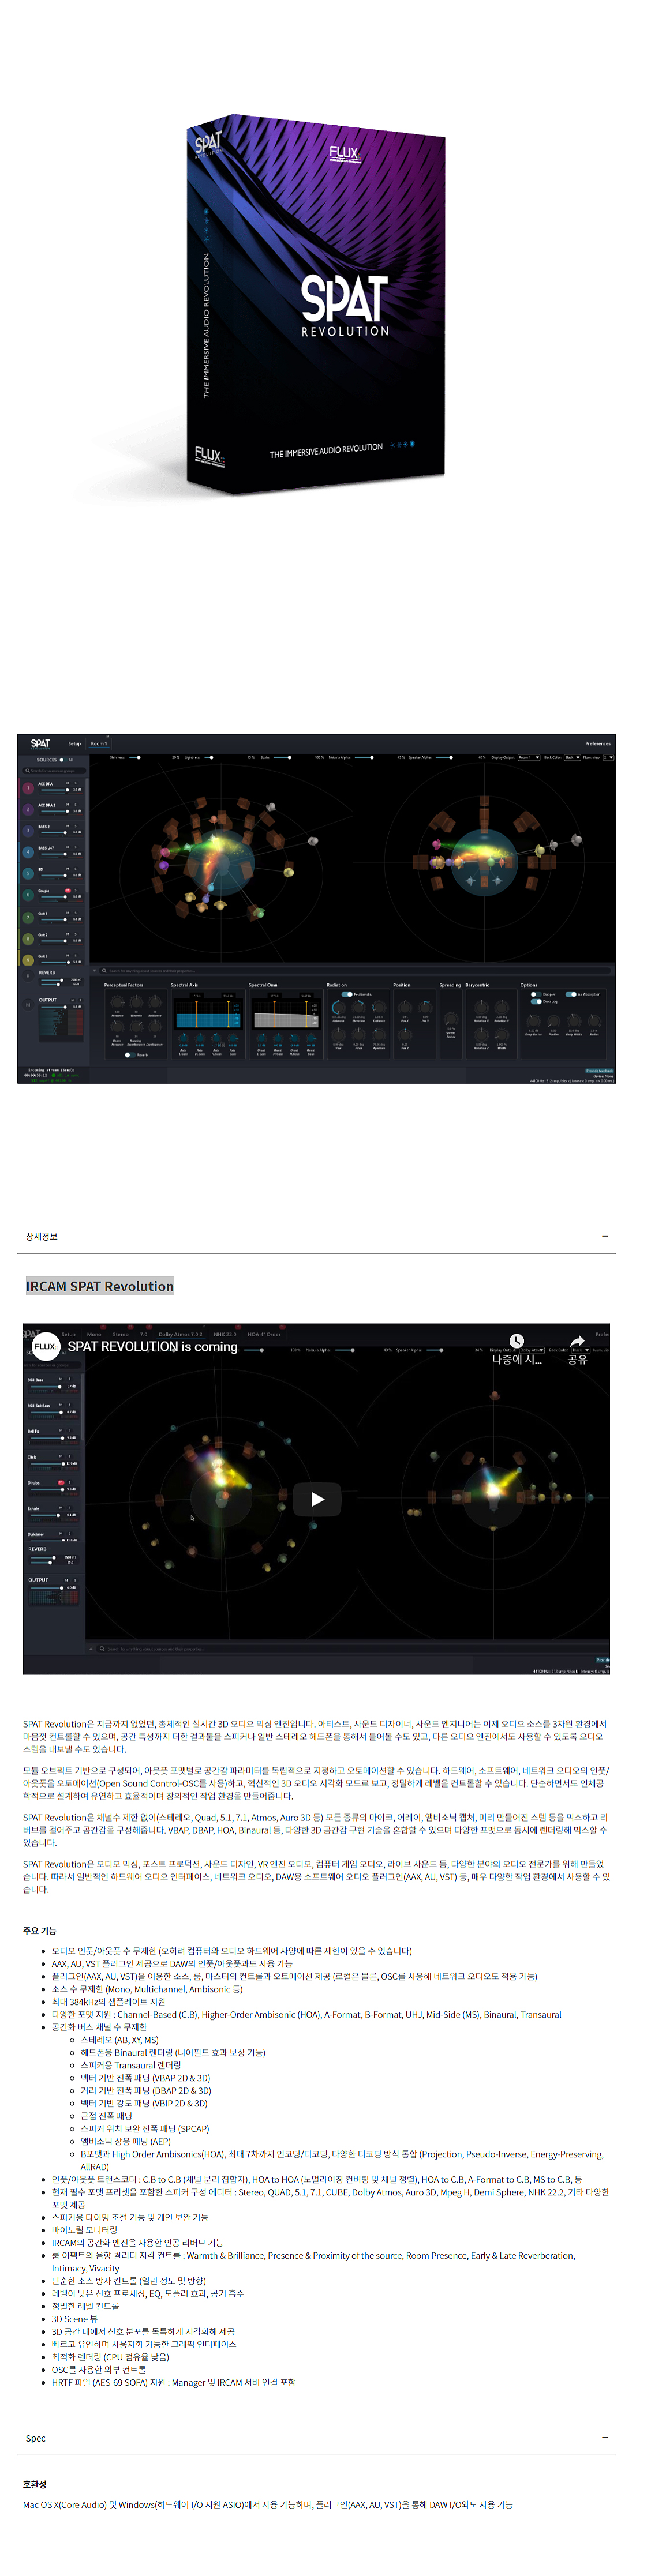This screenshot has width=651, height=2576.
Task: Open the video title 'SPAT REVOLUTION is coming'
Action: coord(152,1346)
